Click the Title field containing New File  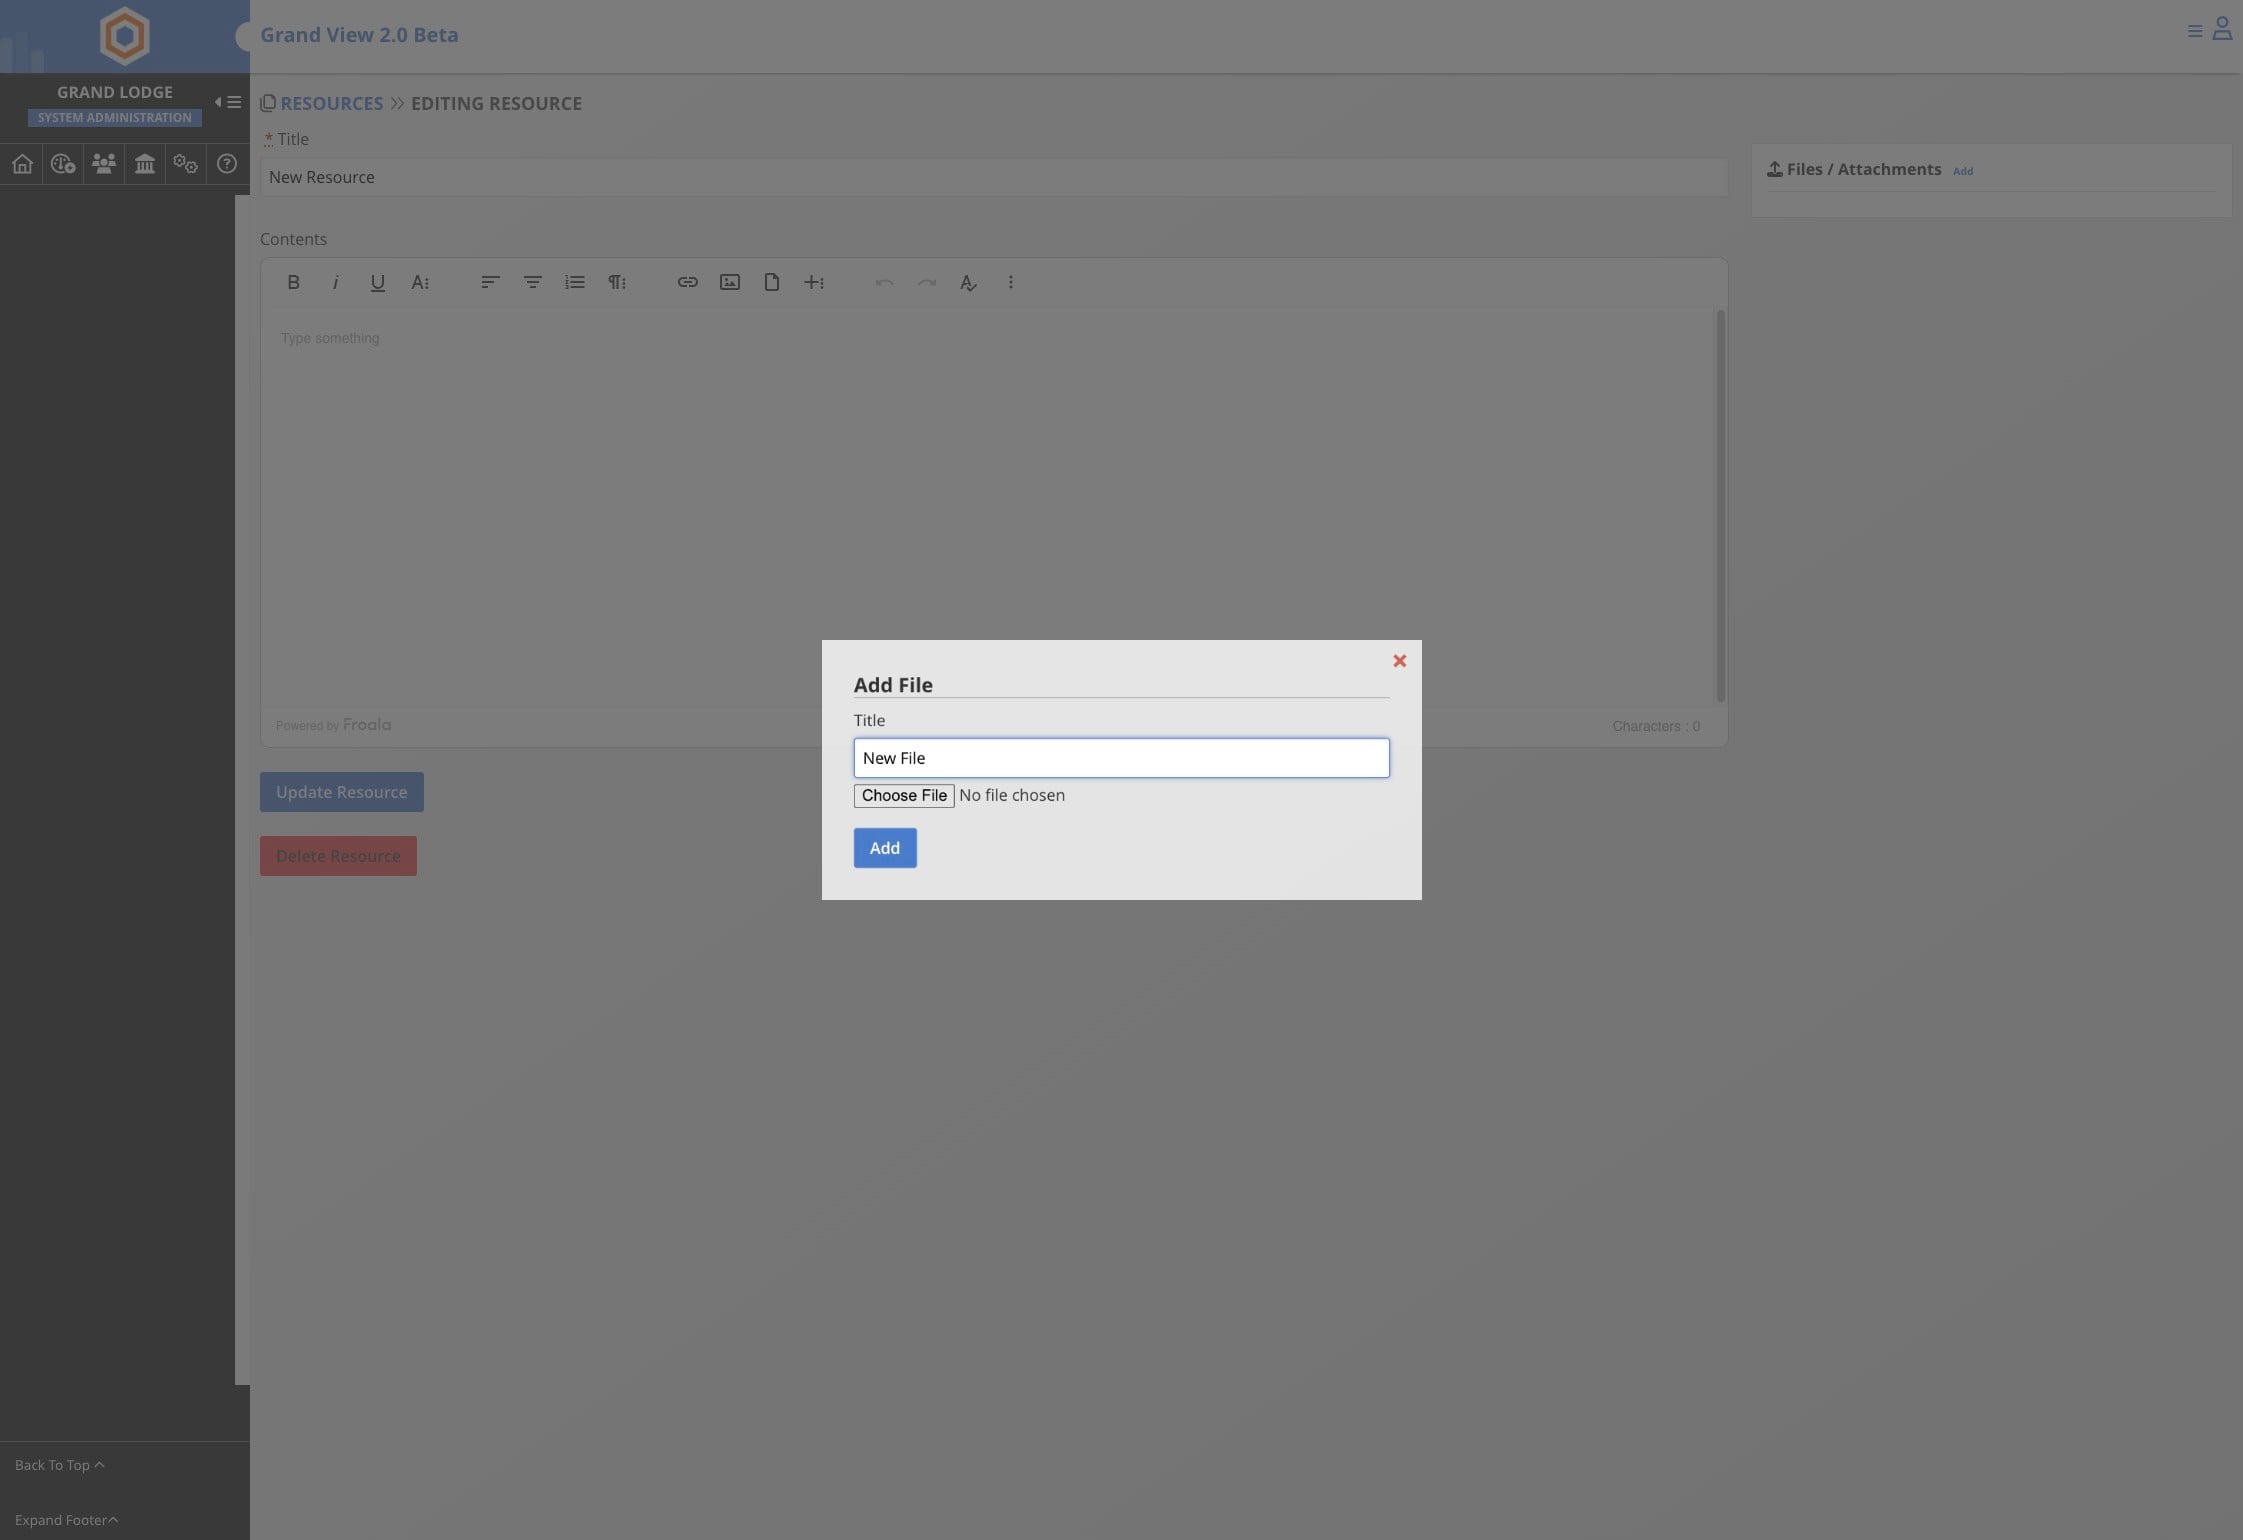pyautogui.click(x=1121, y=758)
